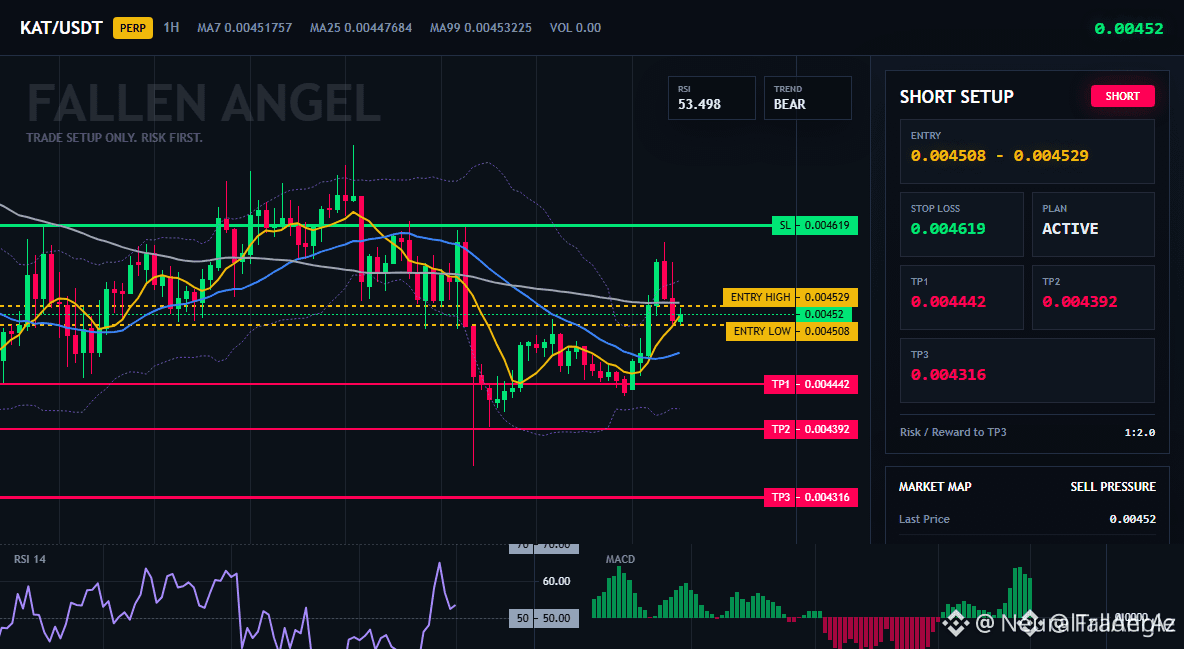The image size is (1184, 649).
Task: Click the PLAN ACTIVE card
Action: (x=1093, y=224)
